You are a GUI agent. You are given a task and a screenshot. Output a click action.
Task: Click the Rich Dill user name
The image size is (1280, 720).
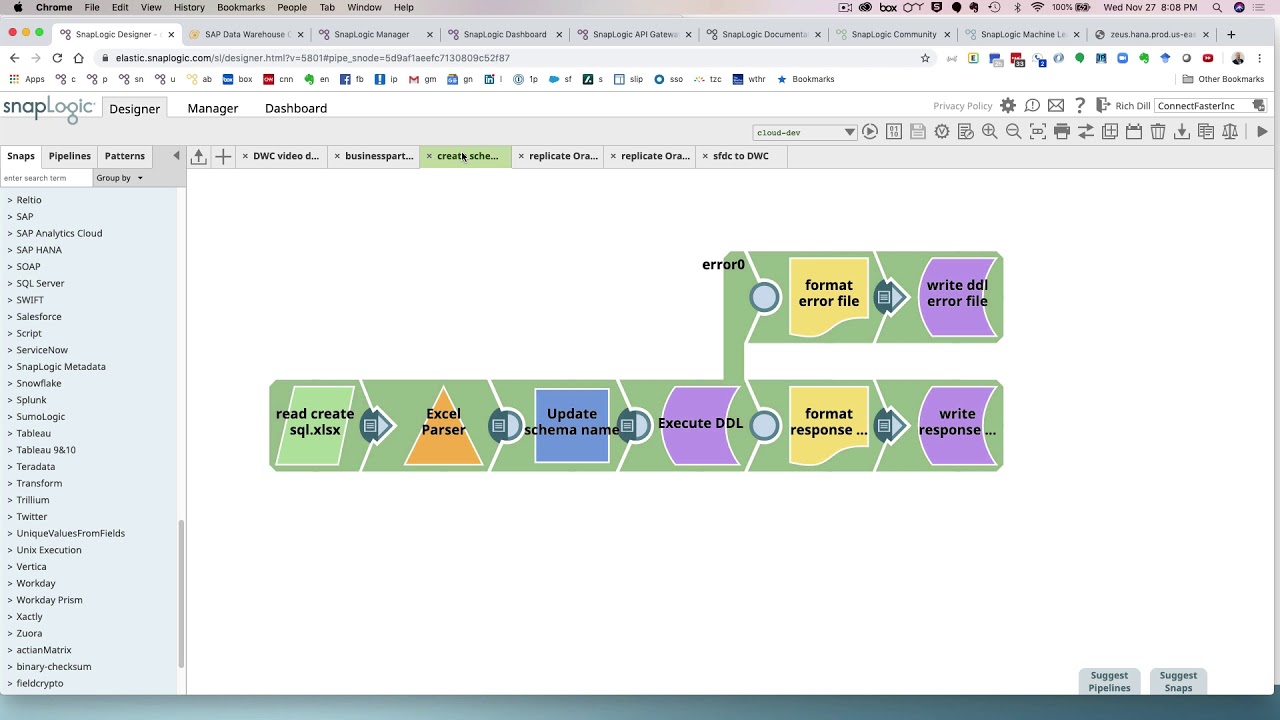point(1133,106)
